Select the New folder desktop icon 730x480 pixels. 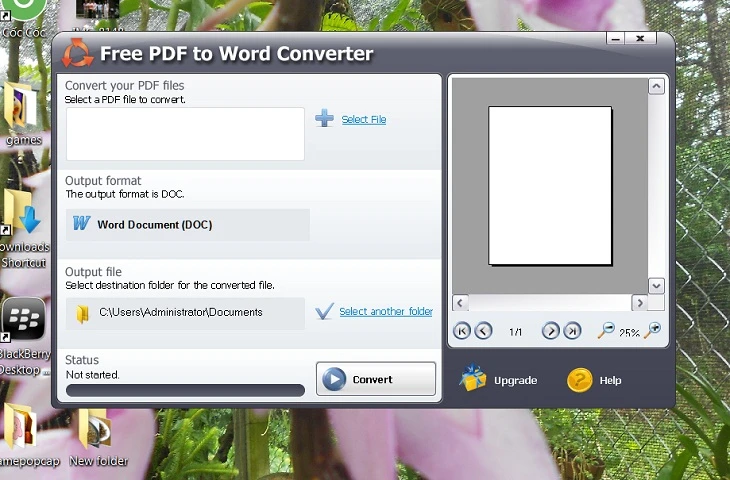(x=98, y=438)
